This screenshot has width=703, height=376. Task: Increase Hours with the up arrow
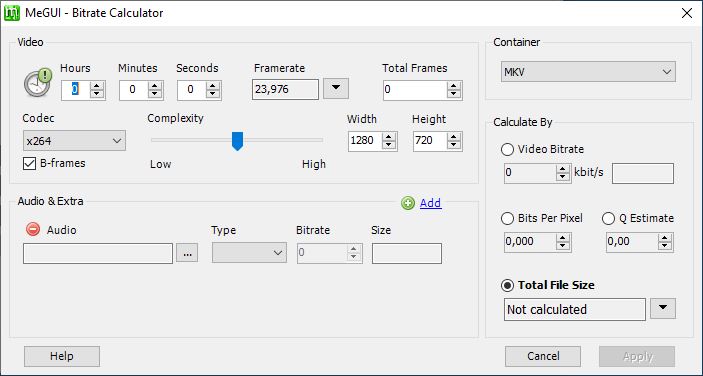(97, 85)
